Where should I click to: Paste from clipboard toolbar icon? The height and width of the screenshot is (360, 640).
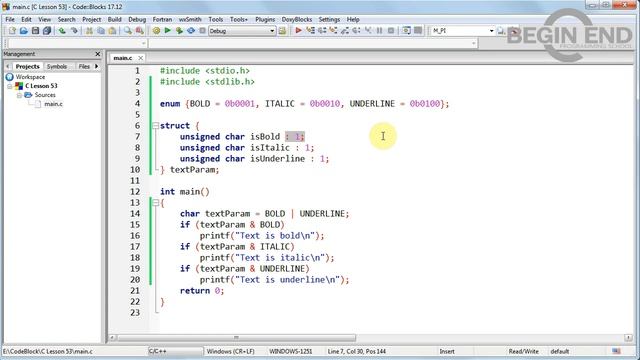point(112,31)
